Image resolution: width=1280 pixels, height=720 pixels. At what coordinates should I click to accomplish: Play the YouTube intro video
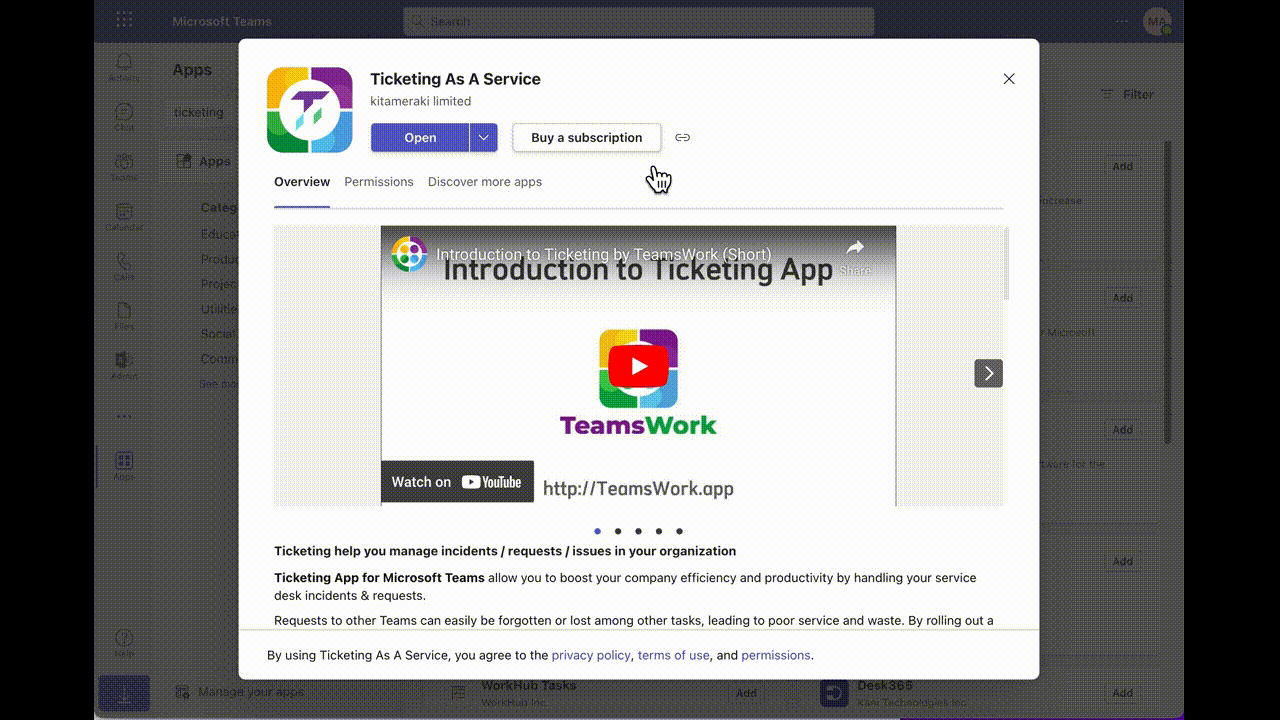(638, 366)
